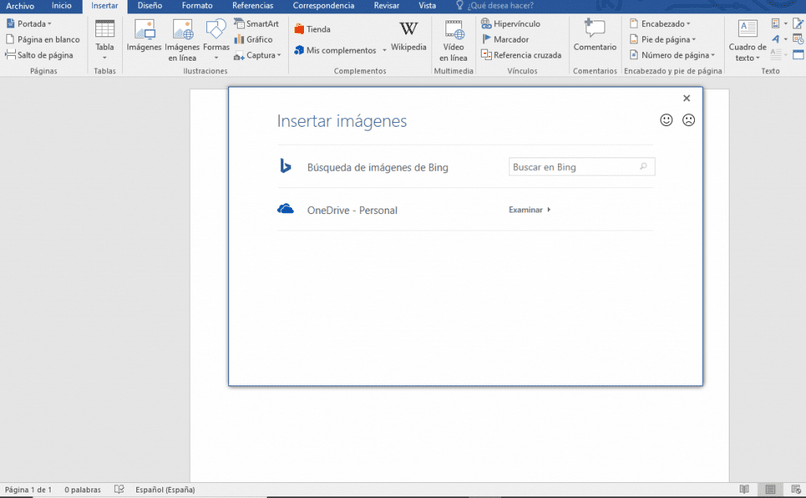Open the Revisar tab

point(387,6)
